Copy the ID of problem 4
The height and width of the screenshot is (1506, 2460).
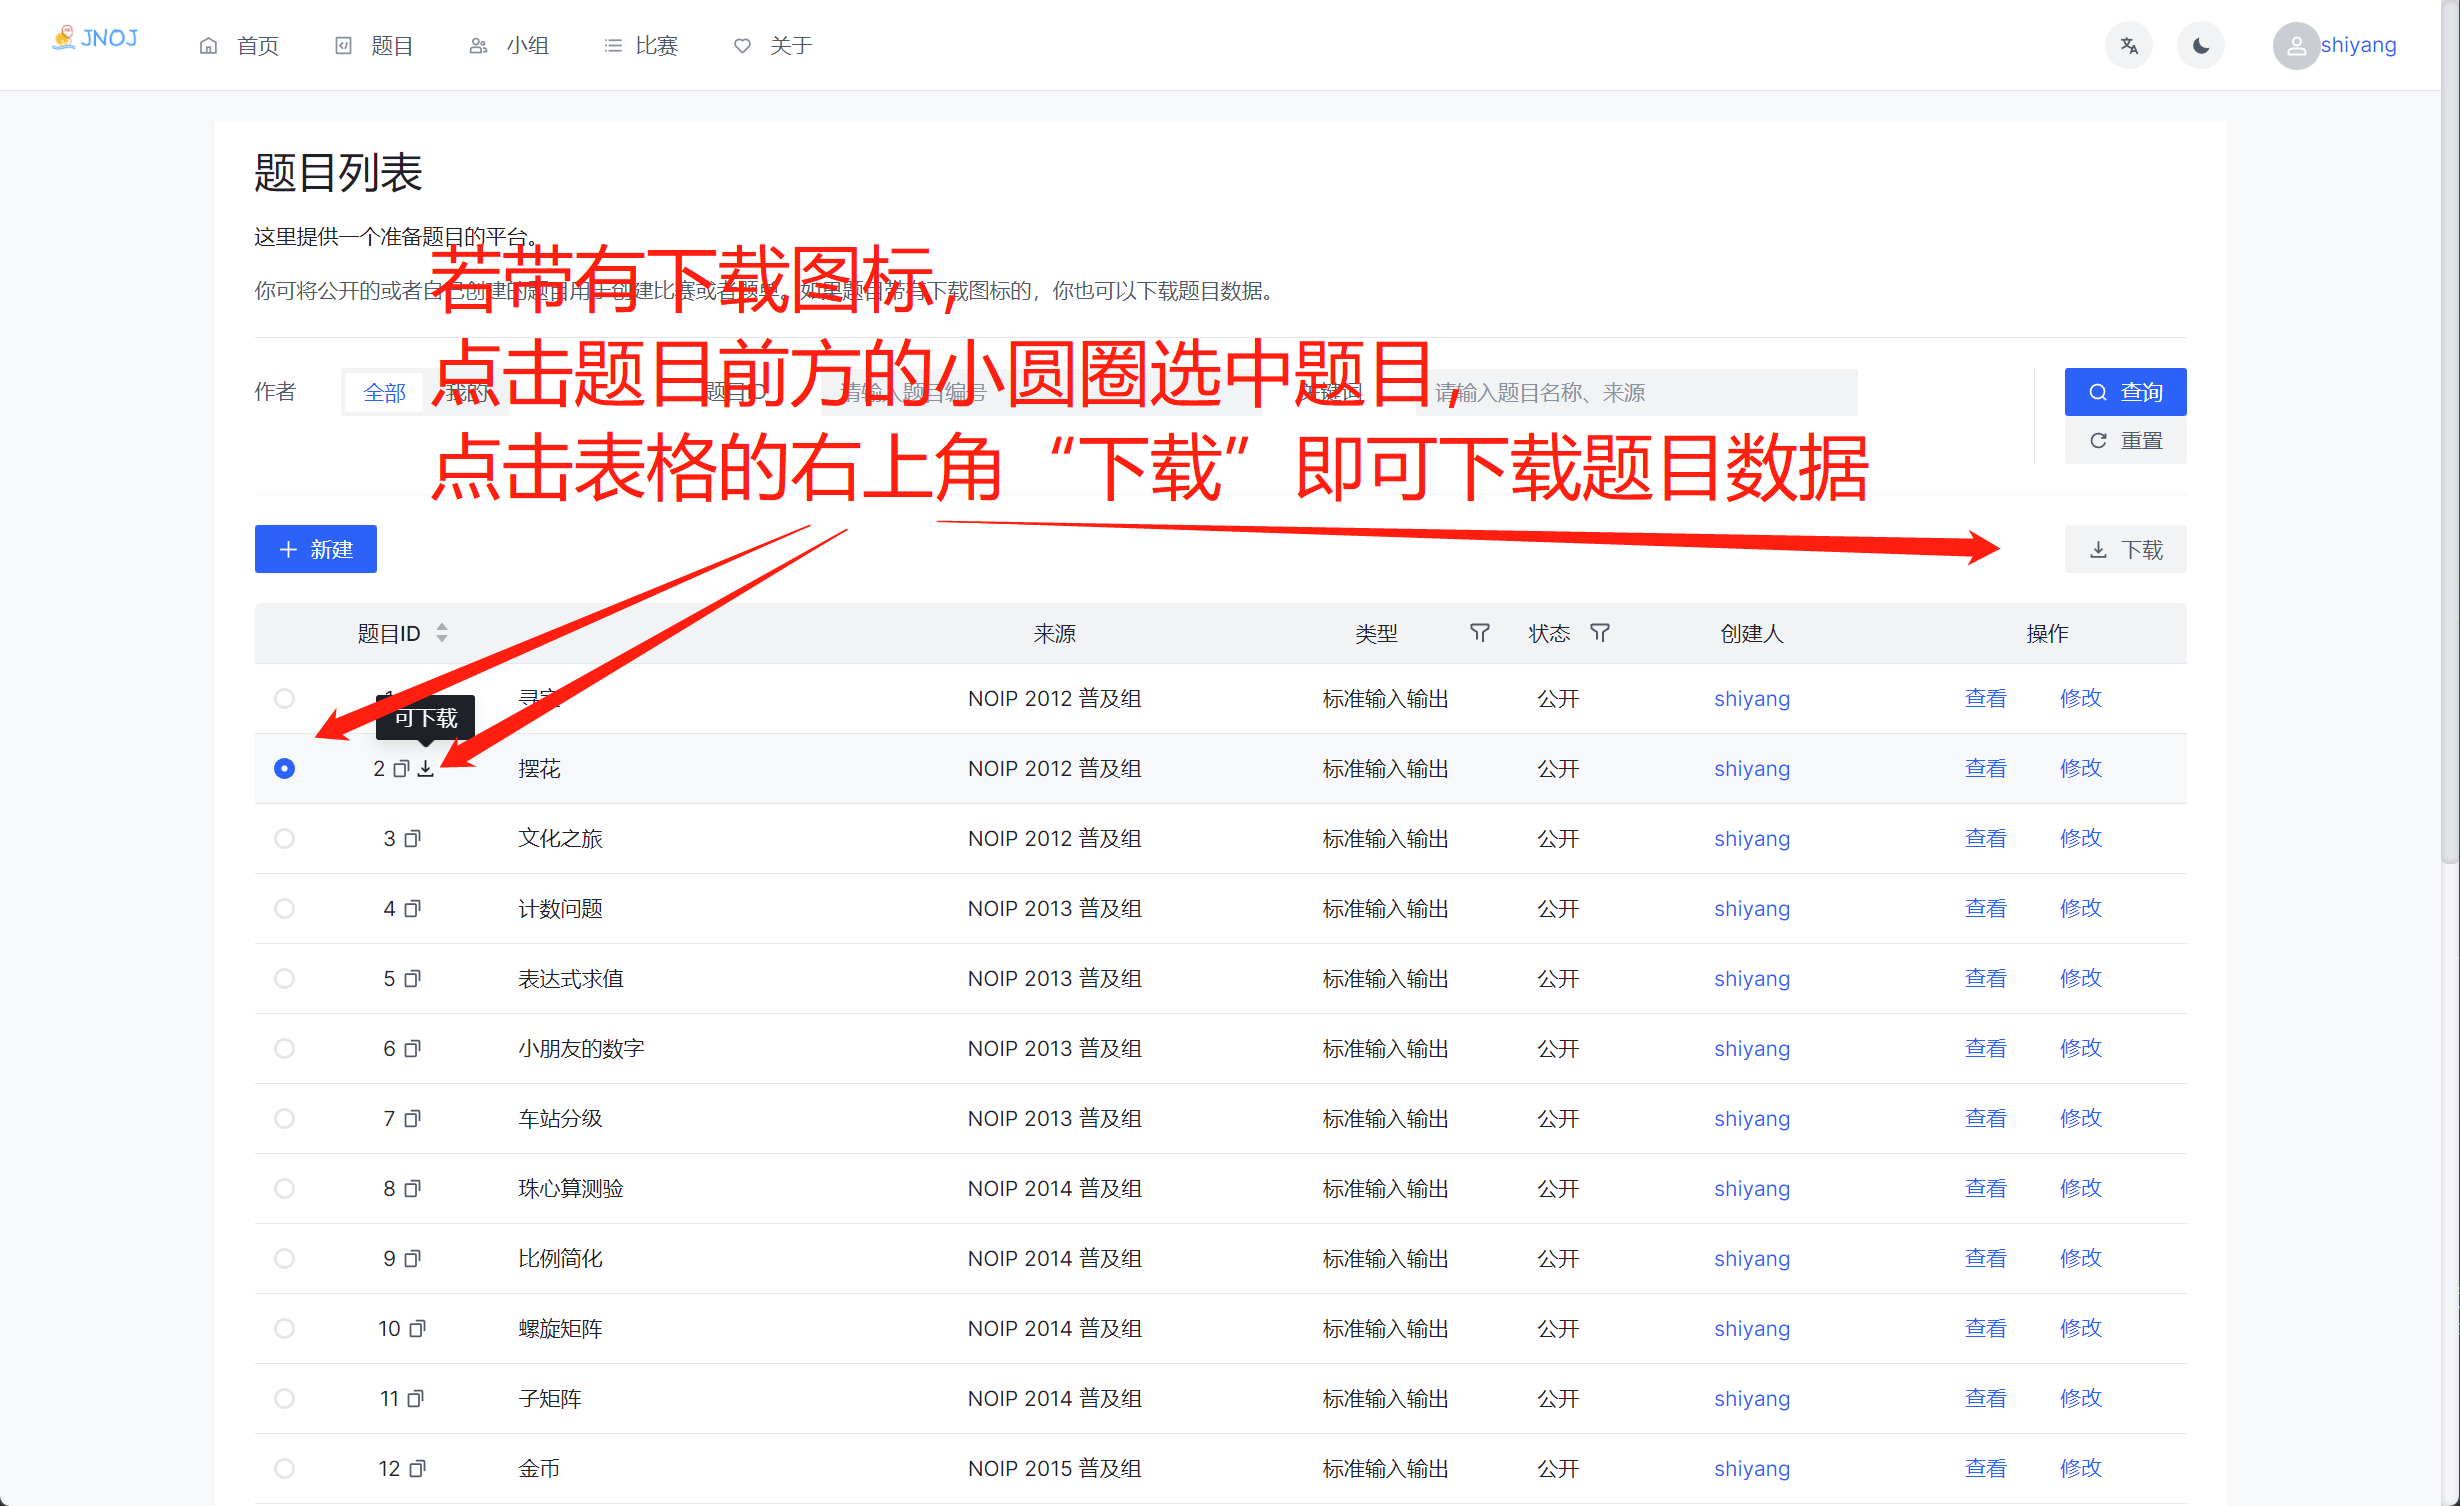pyautogui.click(x=412, y=909)
